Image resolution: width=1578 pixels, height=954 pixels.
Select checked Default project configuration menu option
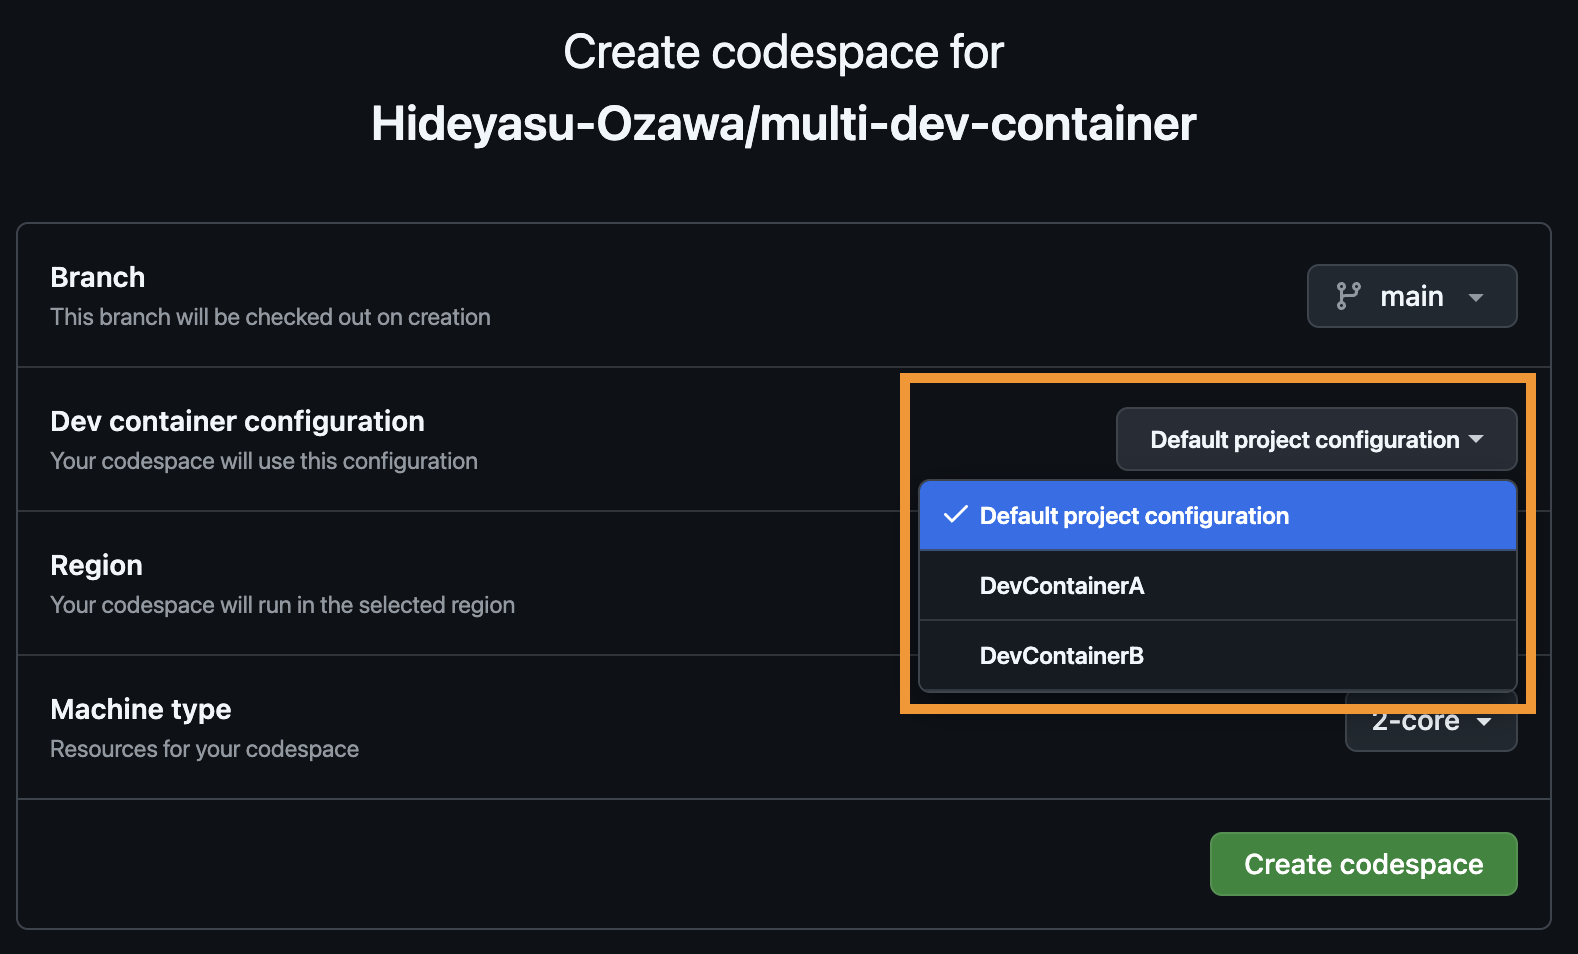pyautogui.click(x=1218, y=516)
